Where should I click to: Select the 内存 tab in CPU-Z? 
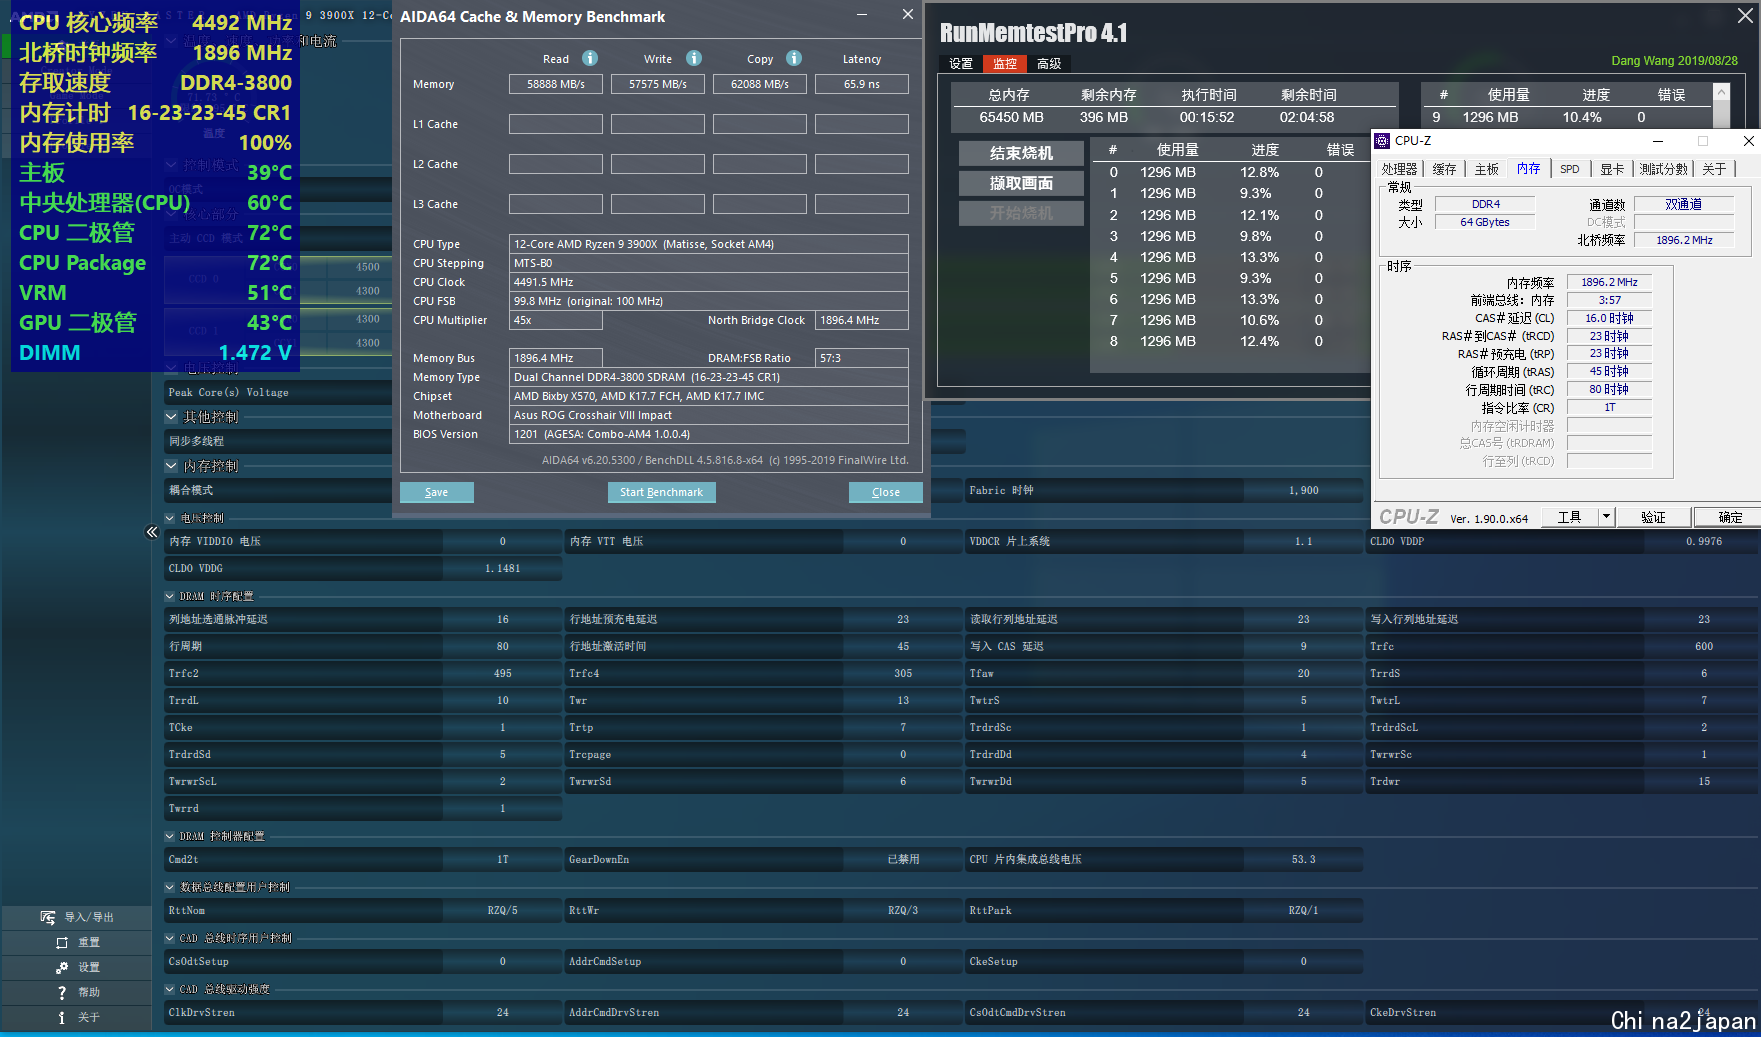1529,168
